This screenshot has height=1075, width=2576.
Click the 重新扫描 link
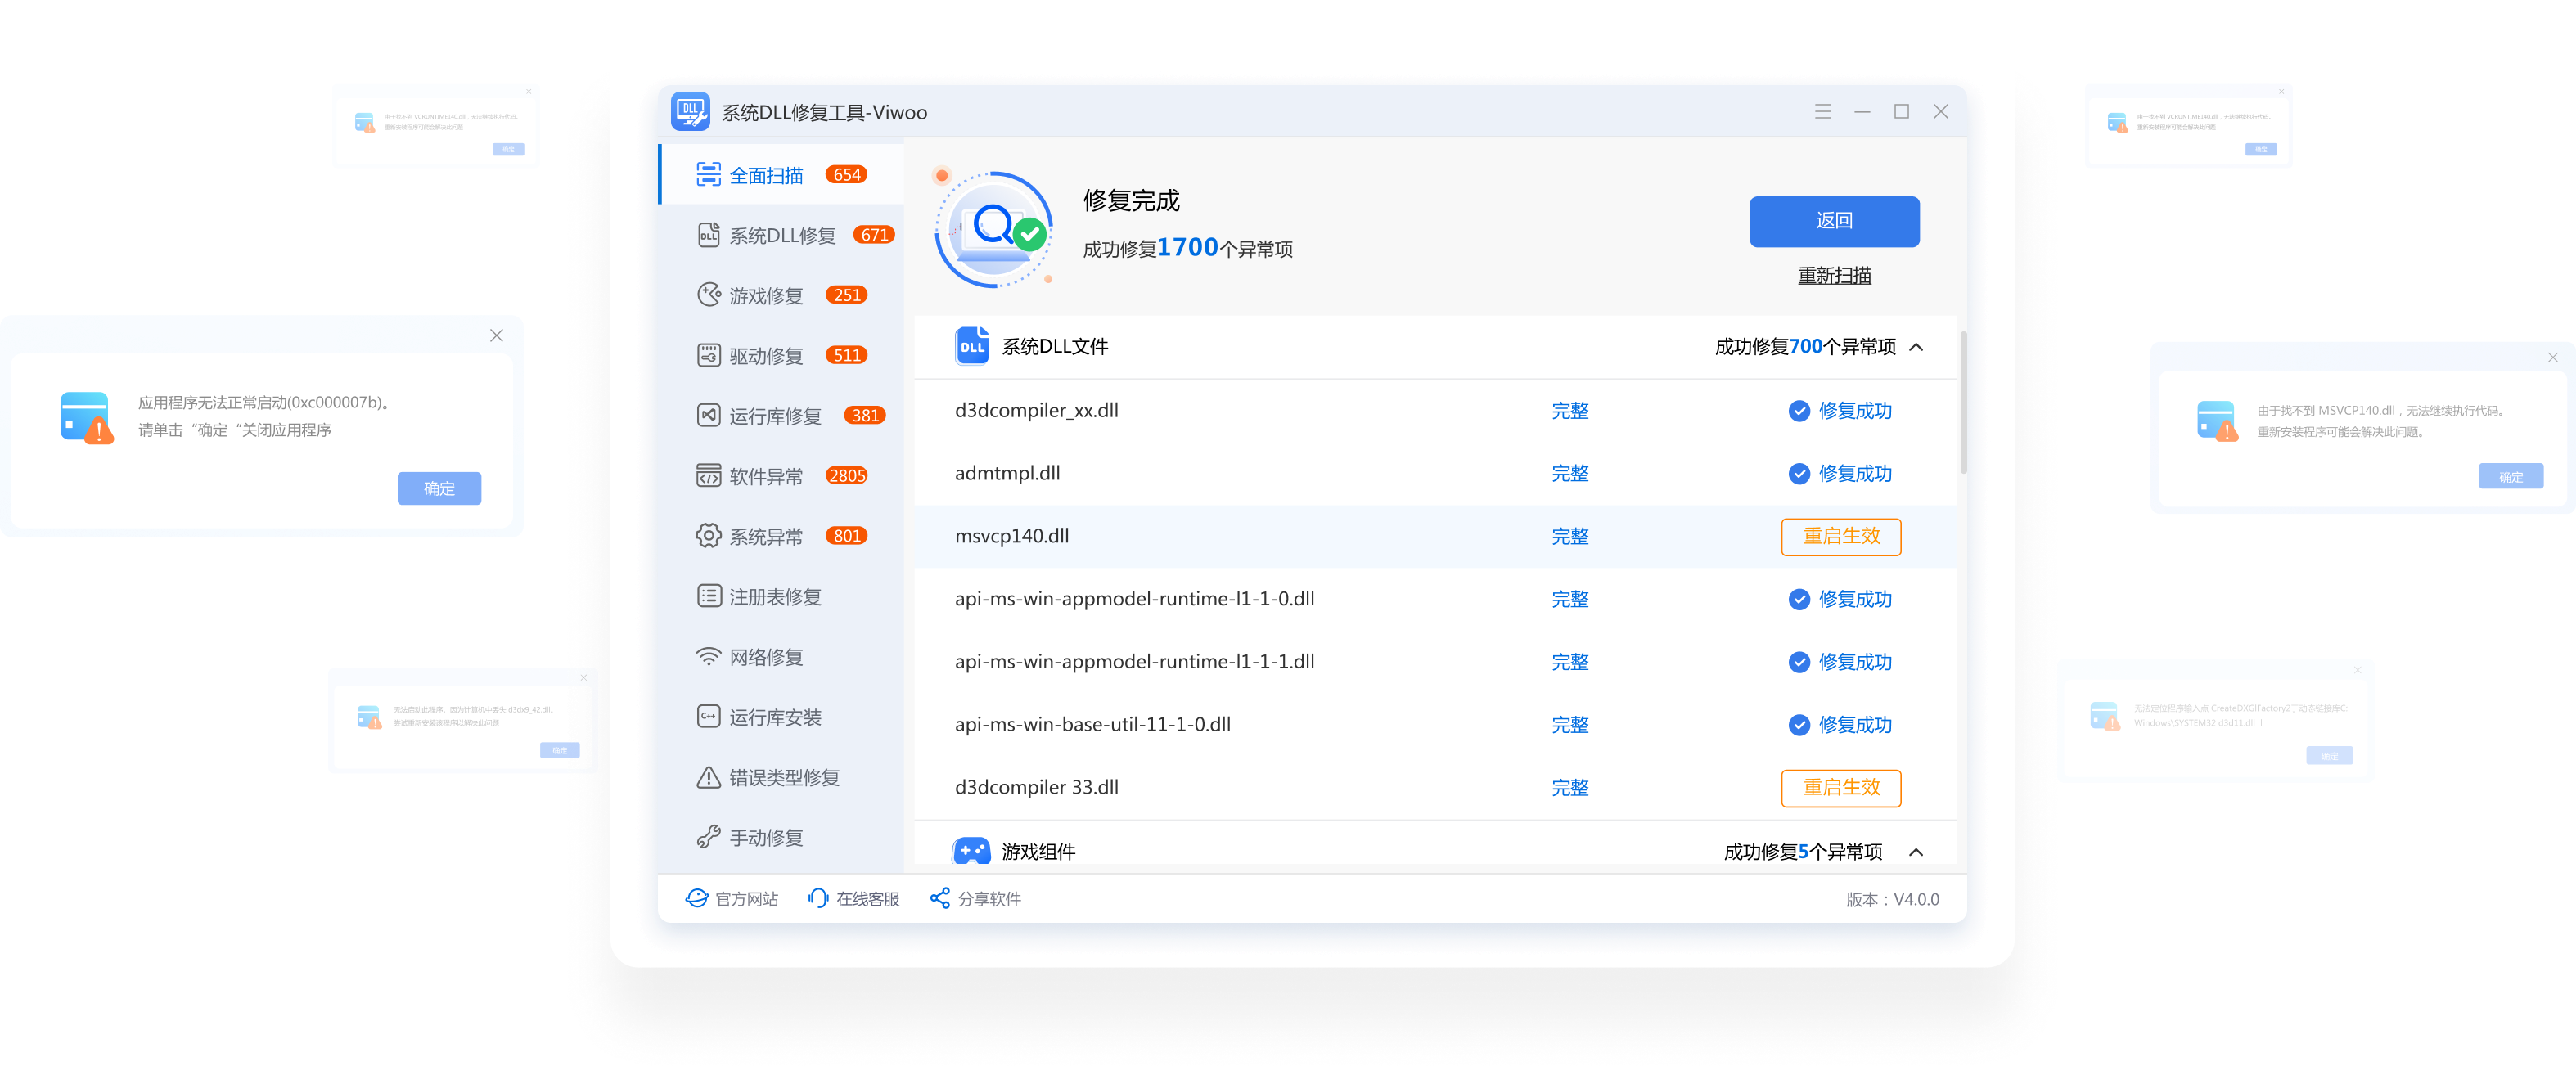pyautogui.click(x=1833, y=275)
